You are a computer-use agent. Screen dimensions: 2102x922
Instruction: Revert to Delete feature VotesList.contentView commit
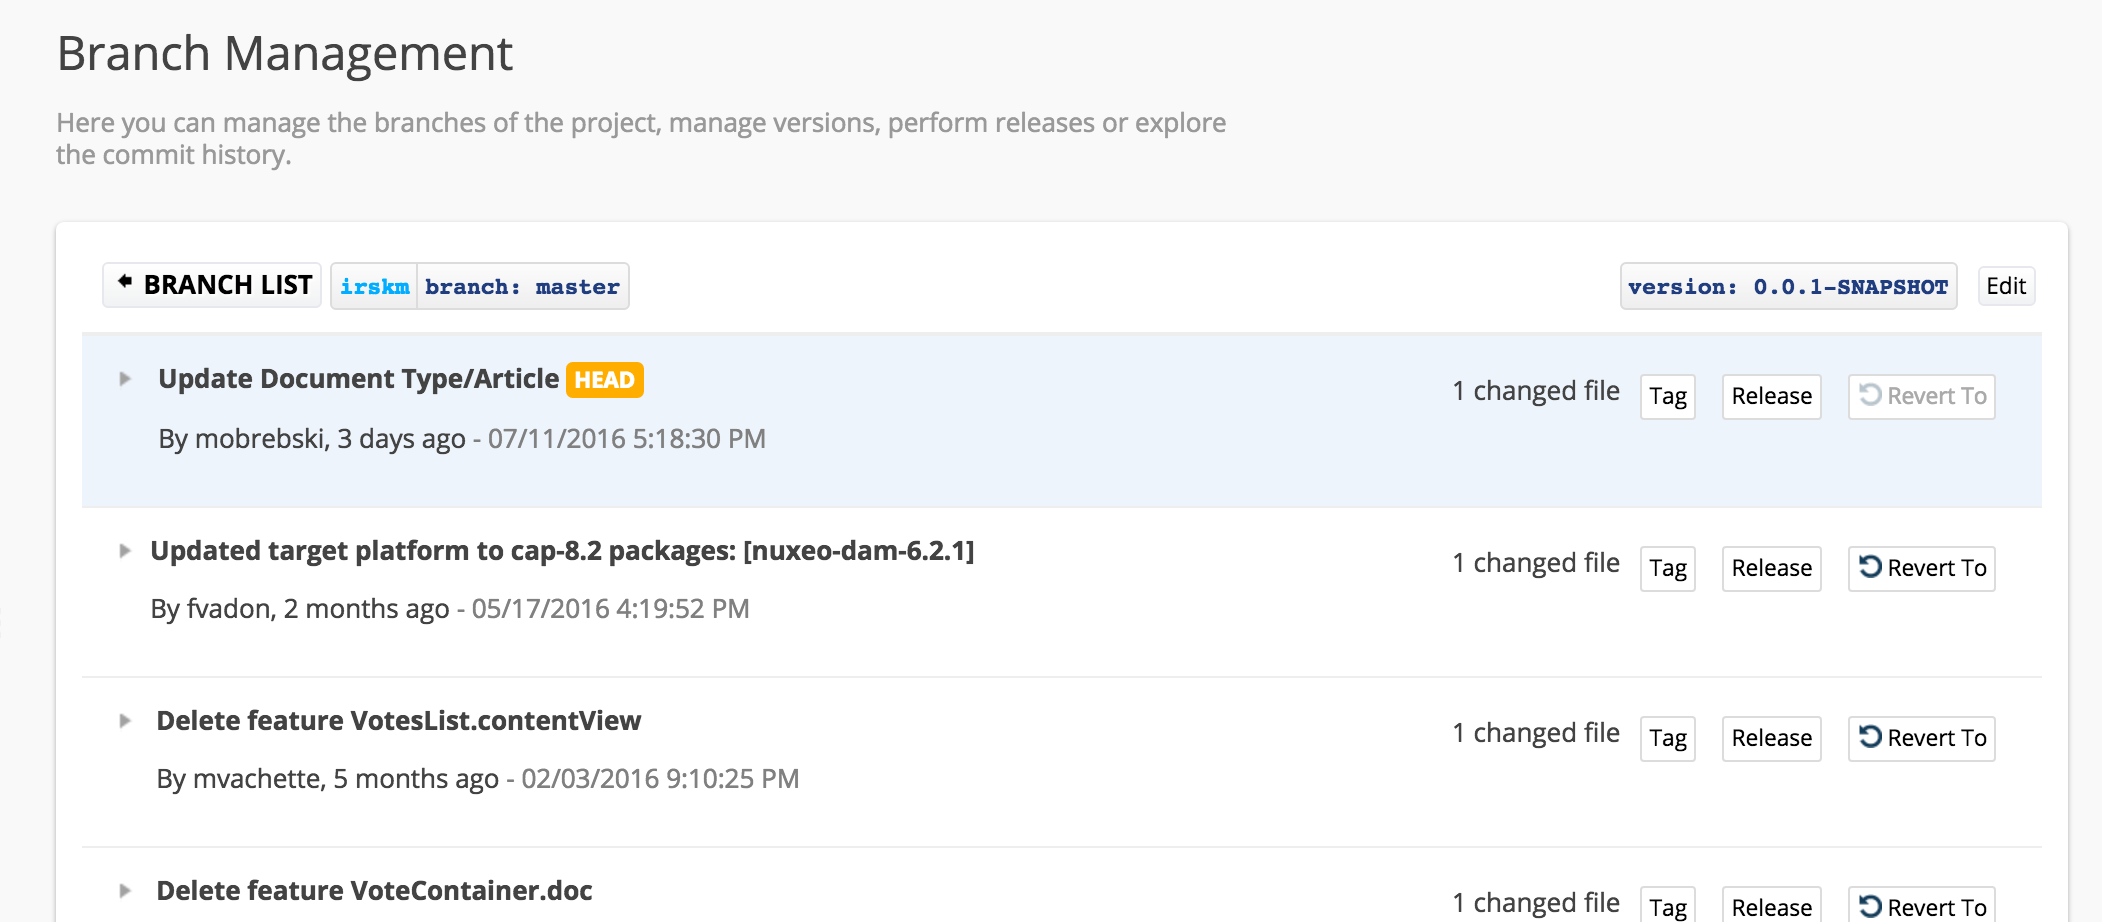click(x=1921, y=738)
